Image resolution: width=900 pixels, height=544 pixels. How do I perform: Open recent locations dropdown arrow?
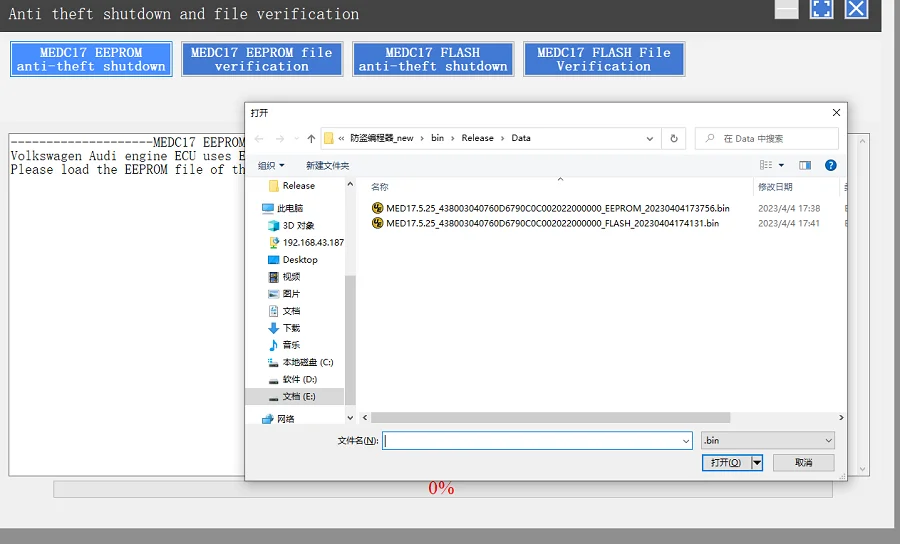point(297,138)
